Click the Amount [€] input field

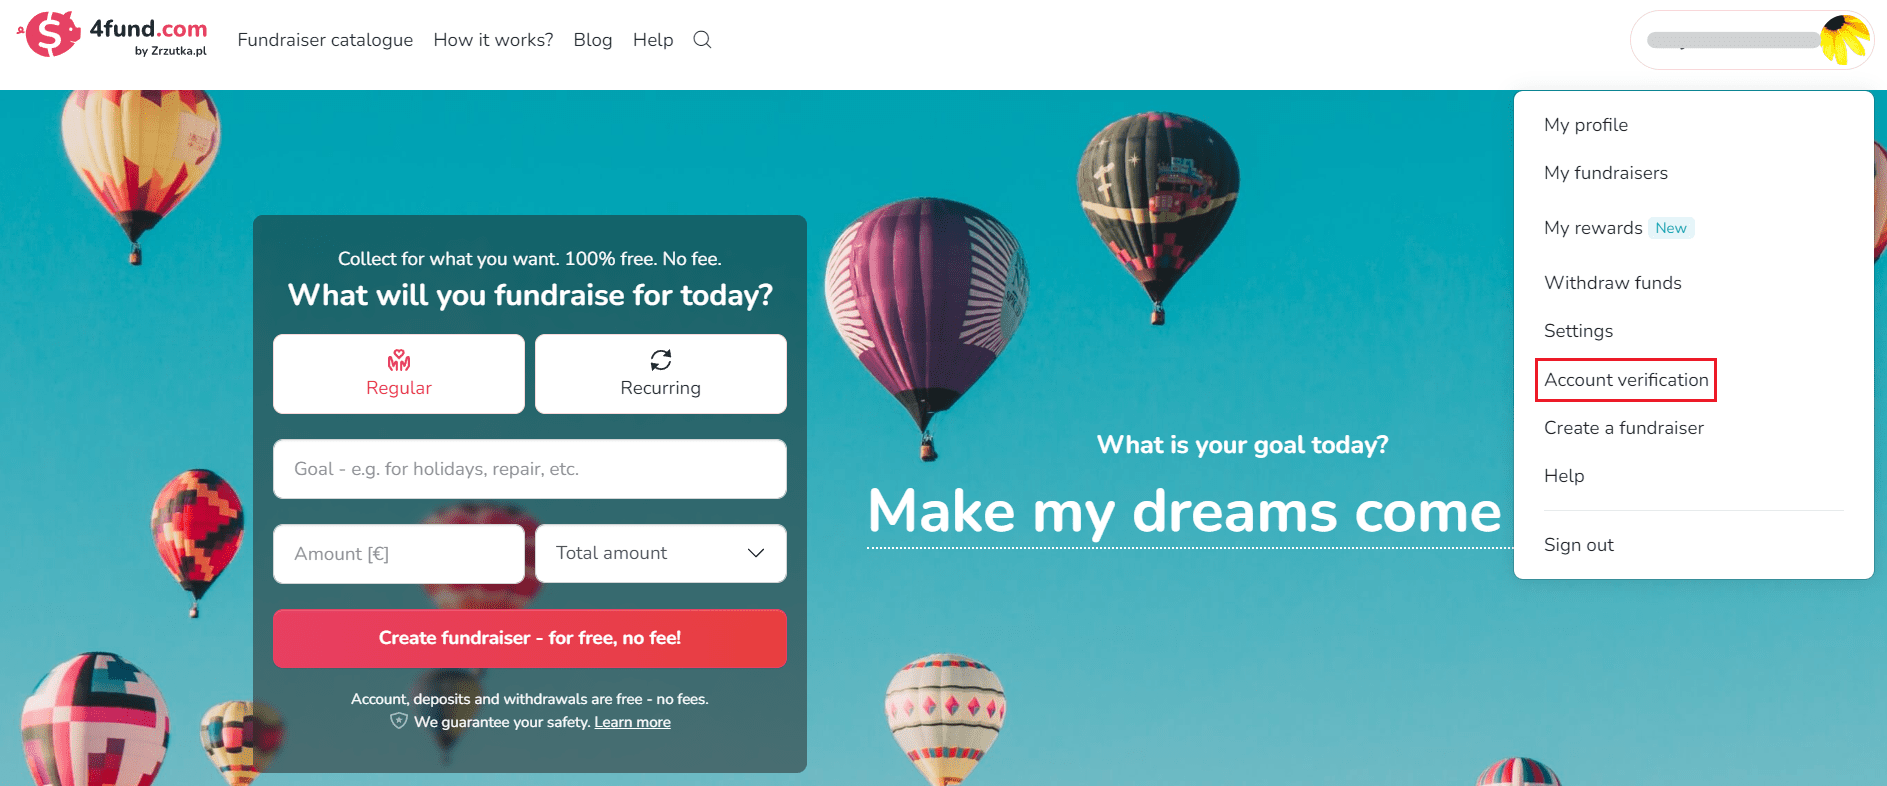(x=399, y=554)
